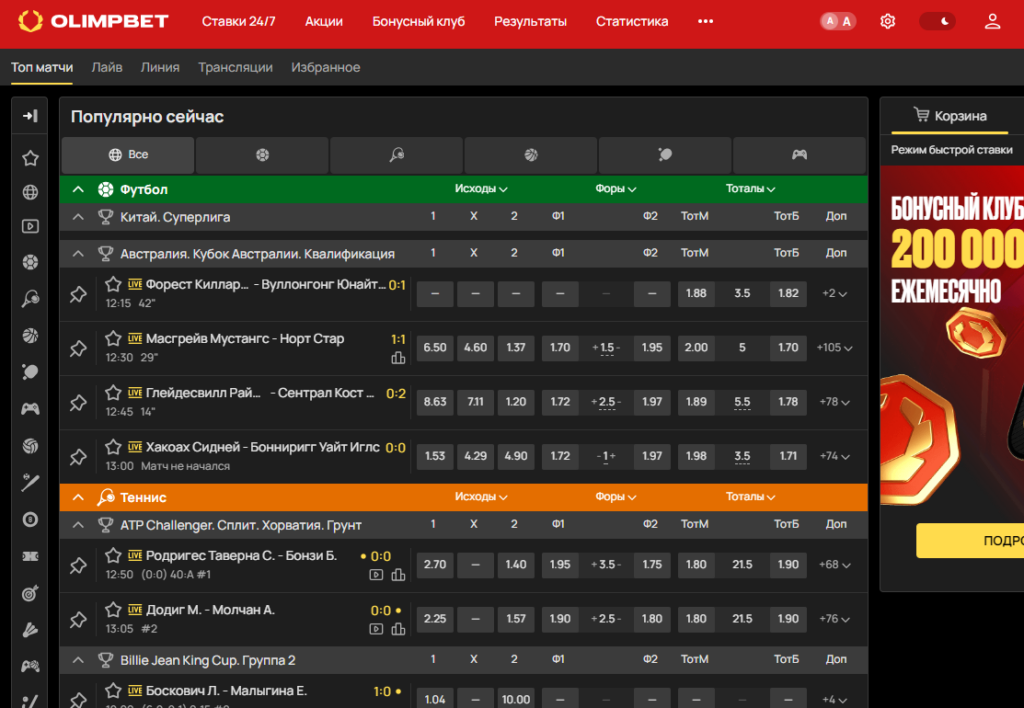This screenshot has width=1024, height=708.
Task: Click the OLIMPBET logo
Action: (93, 21)
